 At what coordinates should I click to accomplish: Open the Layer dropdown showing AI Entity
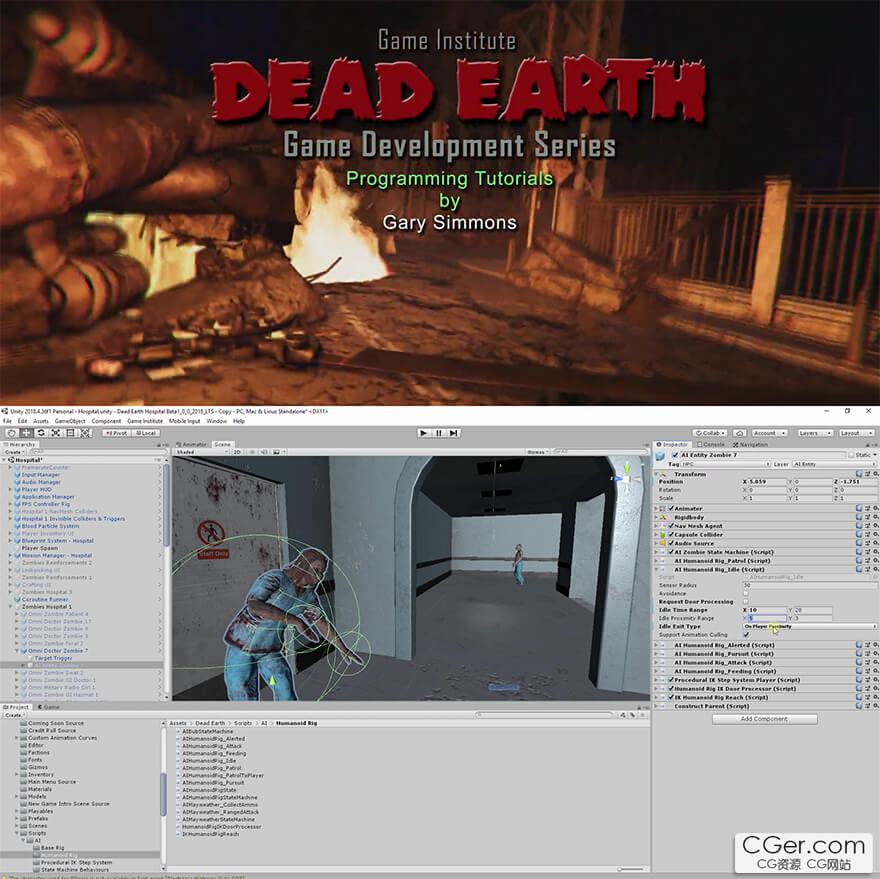coord(834,464)
